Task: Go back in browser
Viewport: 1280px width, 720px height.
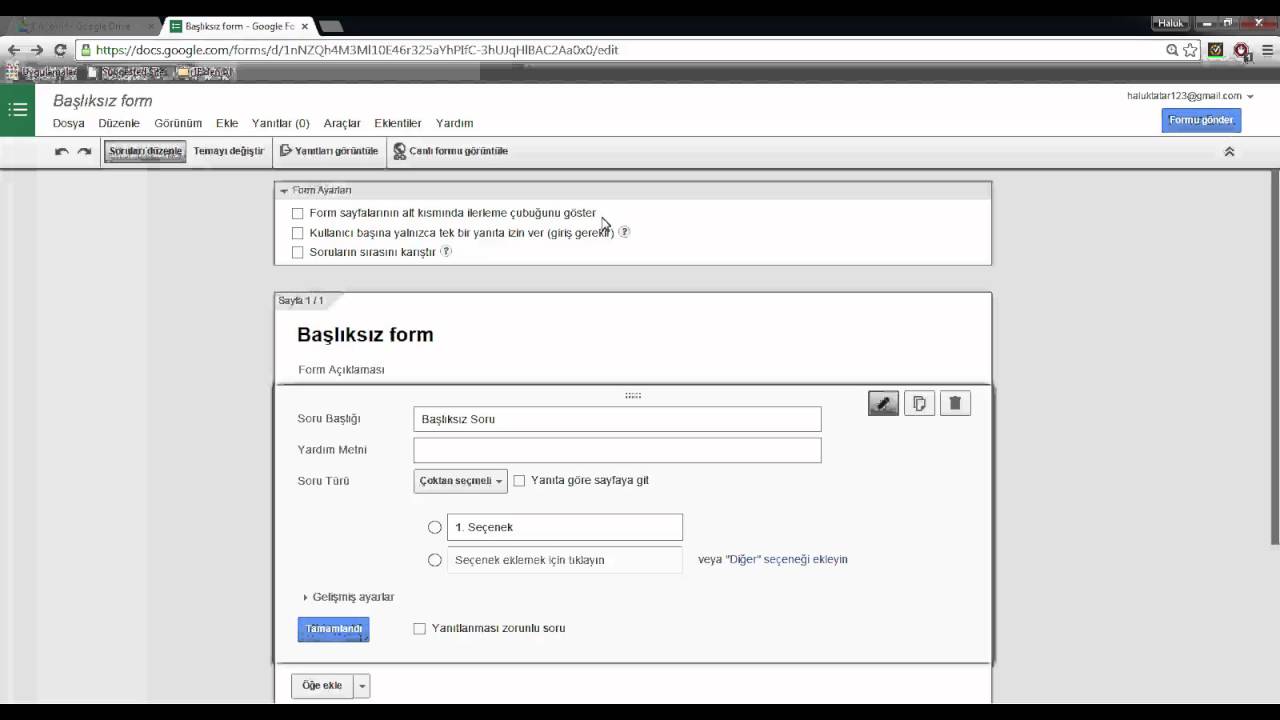Action: (14, 49)
